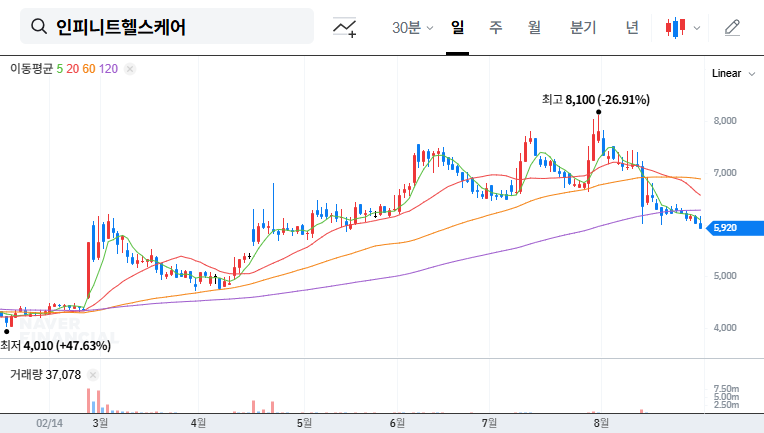Click the 8월 date axis label
The width and height of the screenshot is (764, 433).
click(x=601, y=423)
